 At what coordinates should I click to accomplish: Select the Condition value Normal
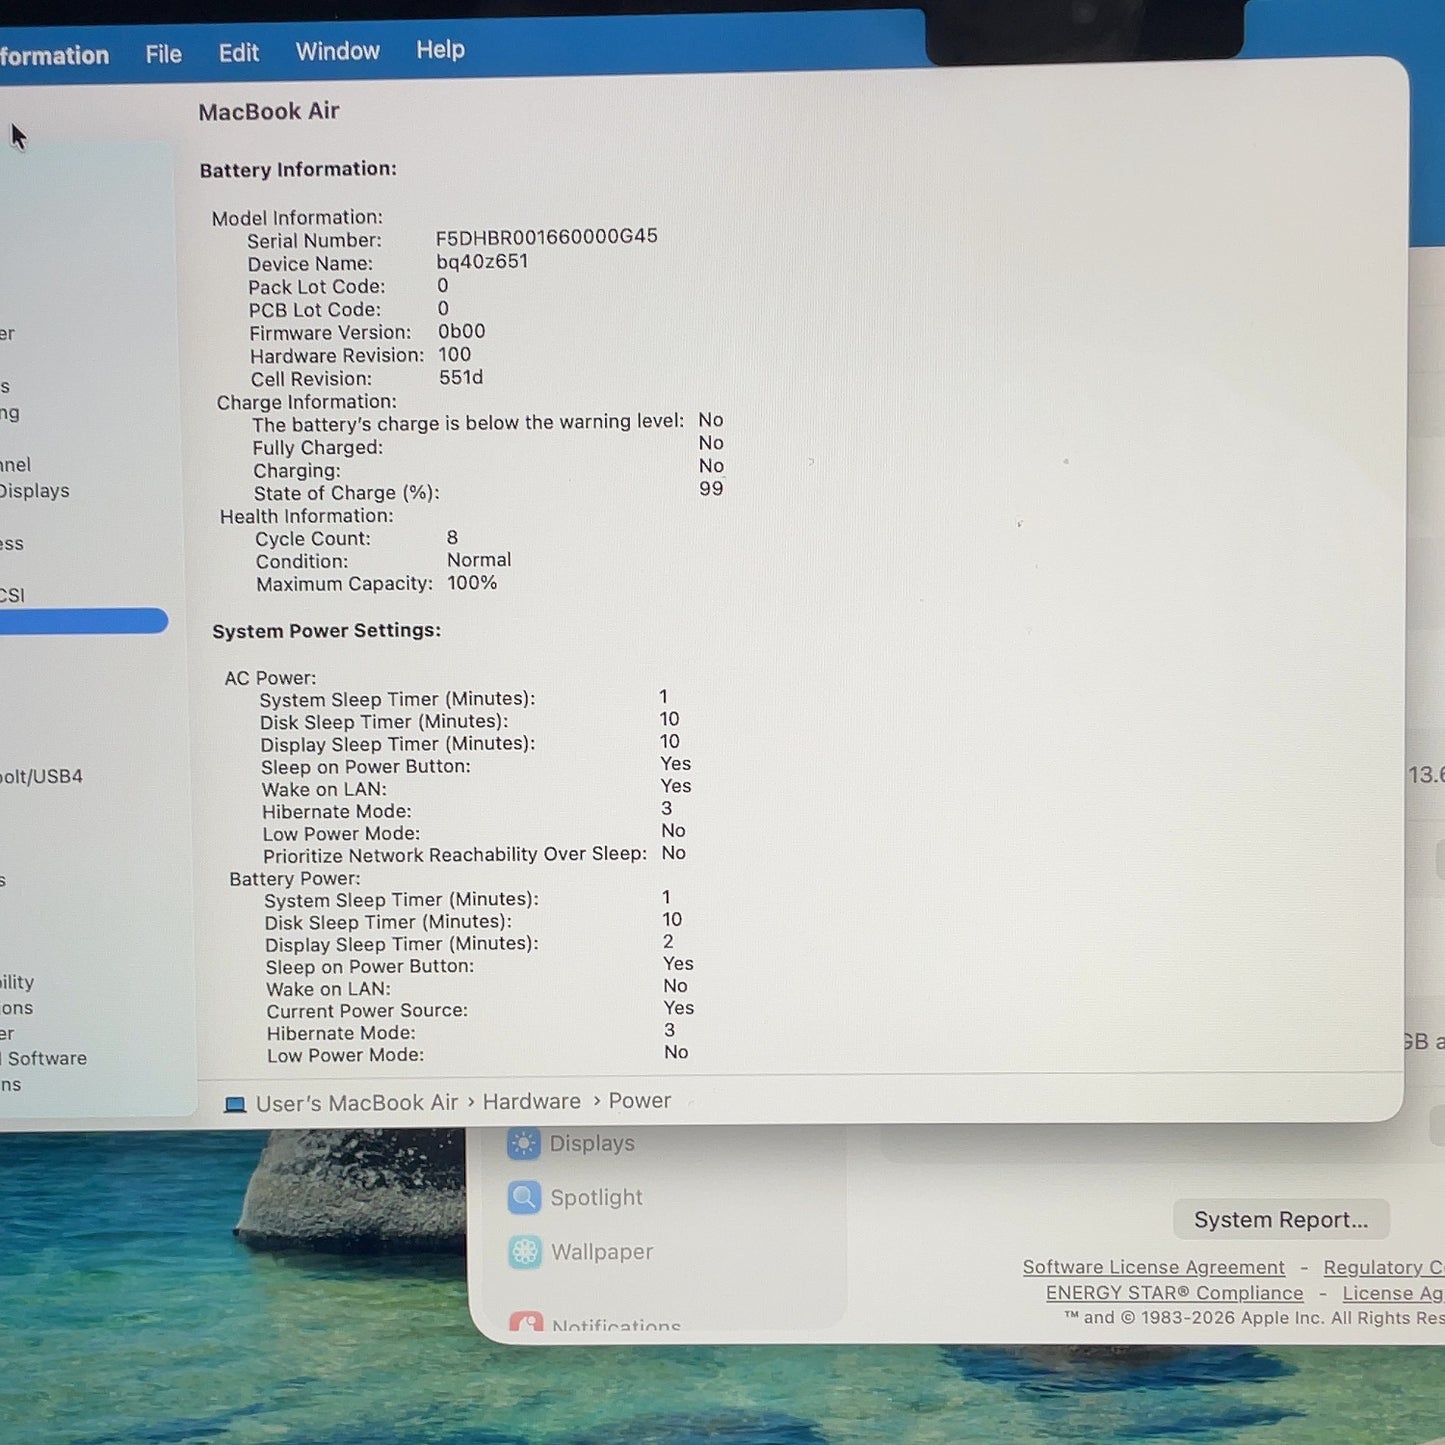click(479, 560)
